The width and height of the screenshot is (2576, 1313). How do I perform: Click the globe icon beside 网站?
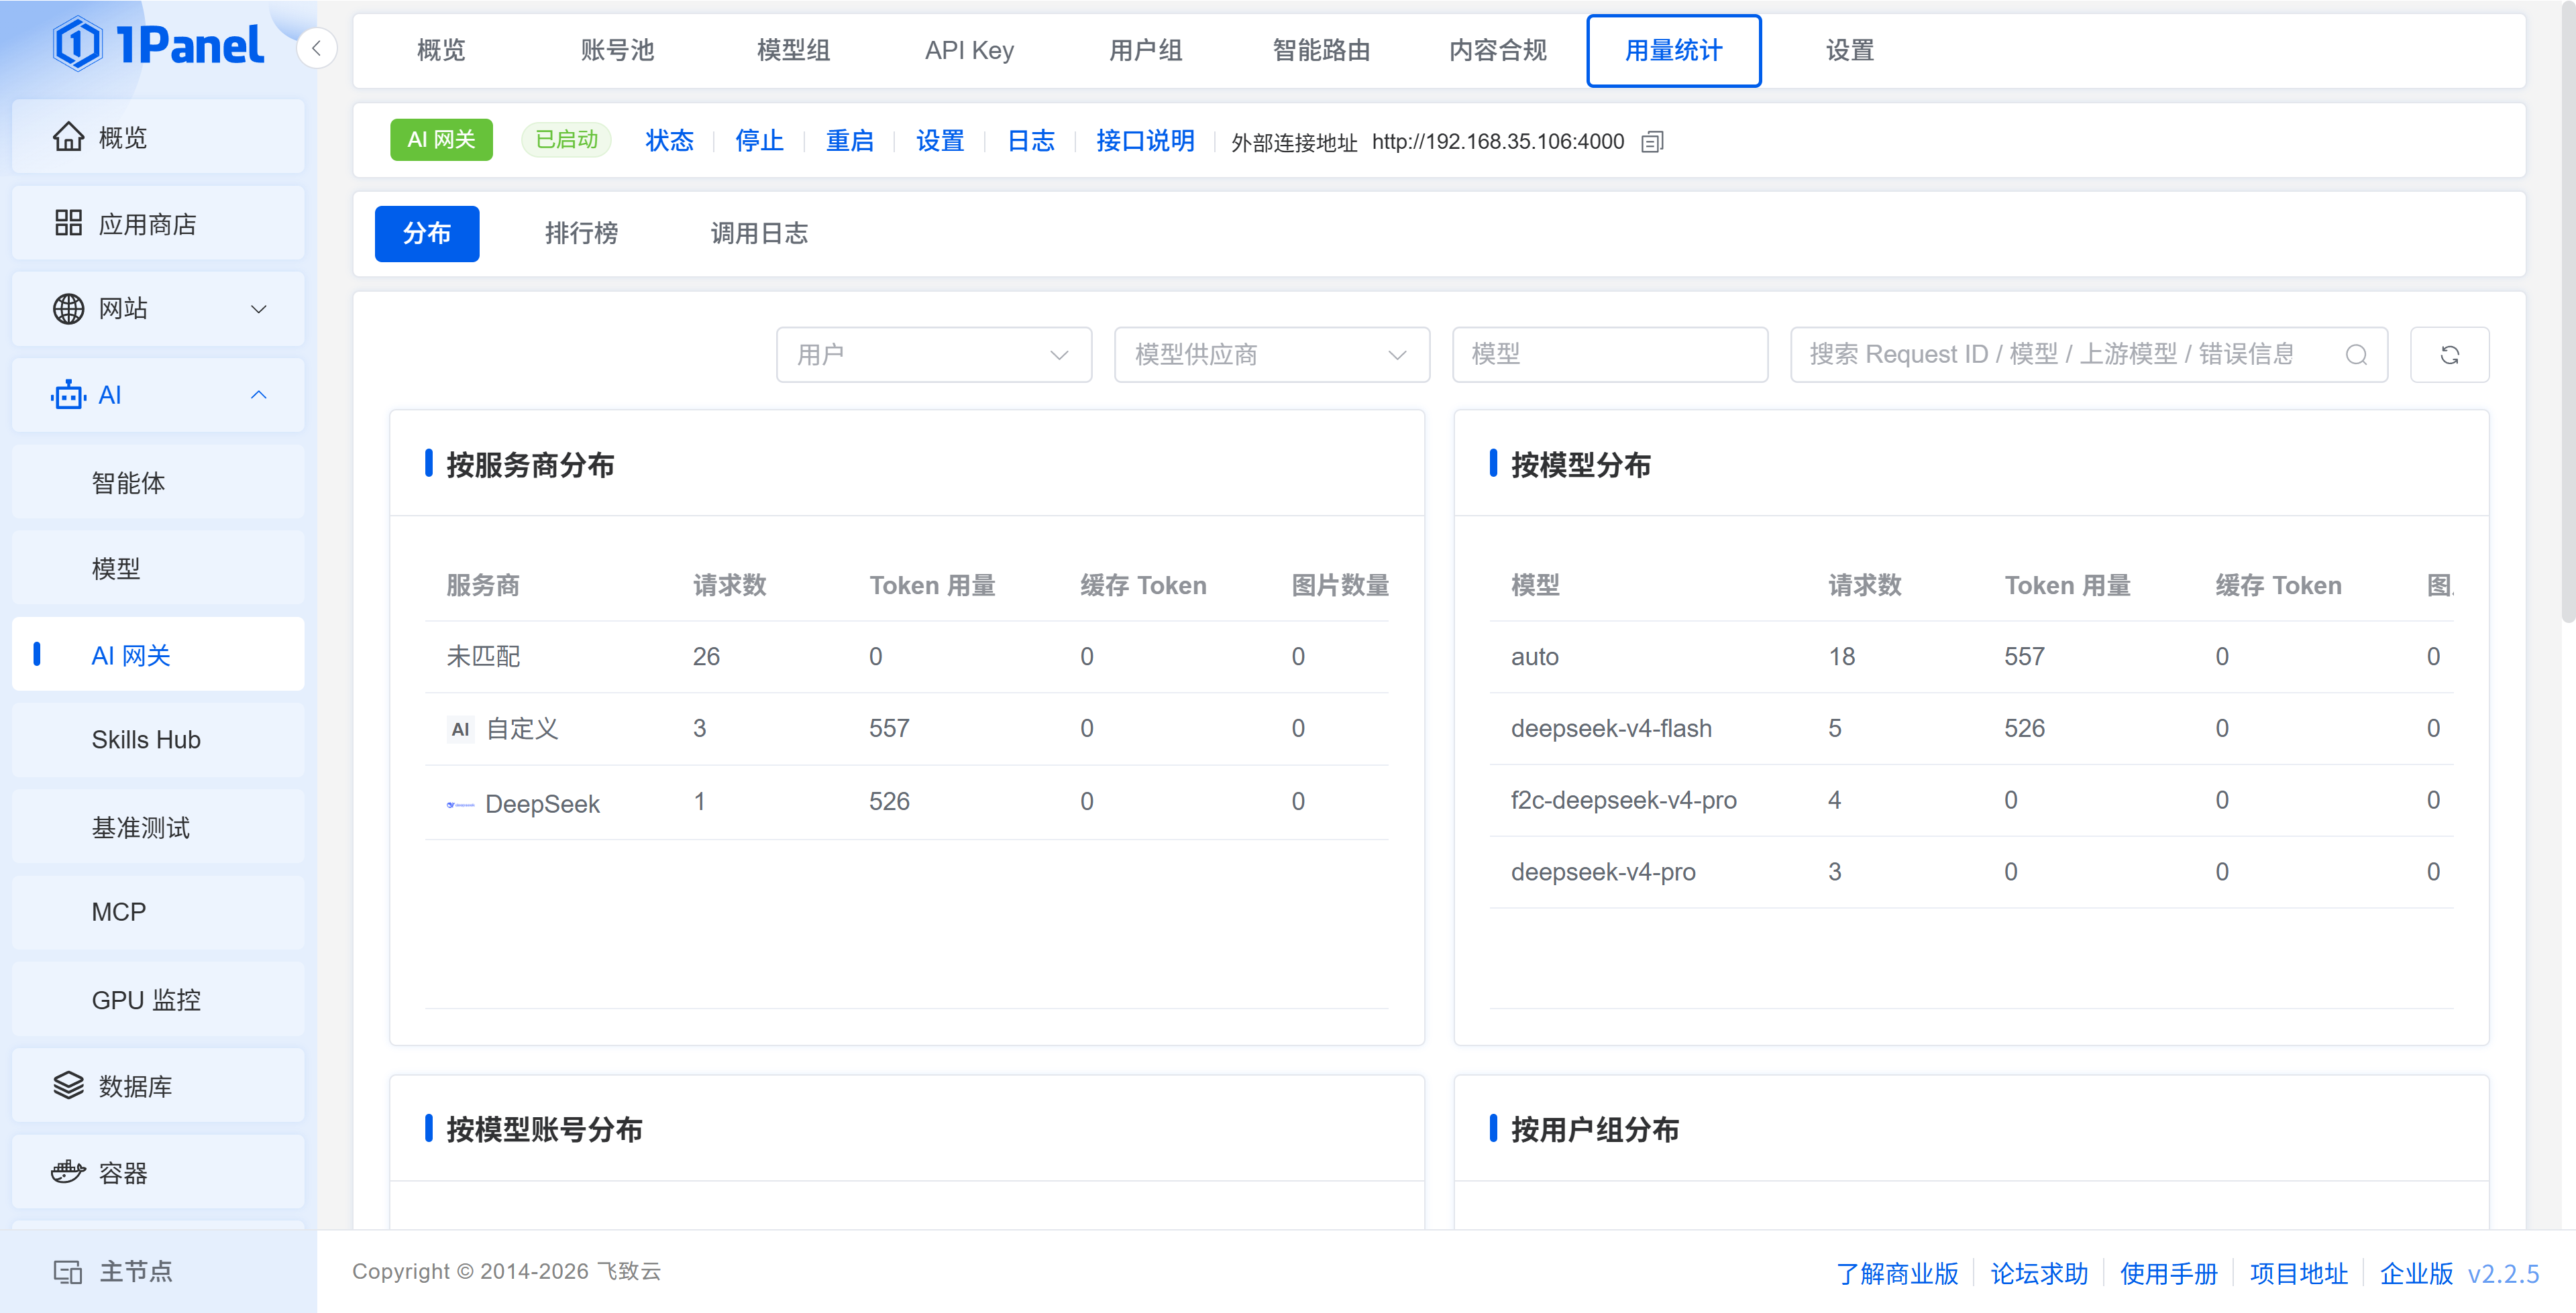pos(68,309)
